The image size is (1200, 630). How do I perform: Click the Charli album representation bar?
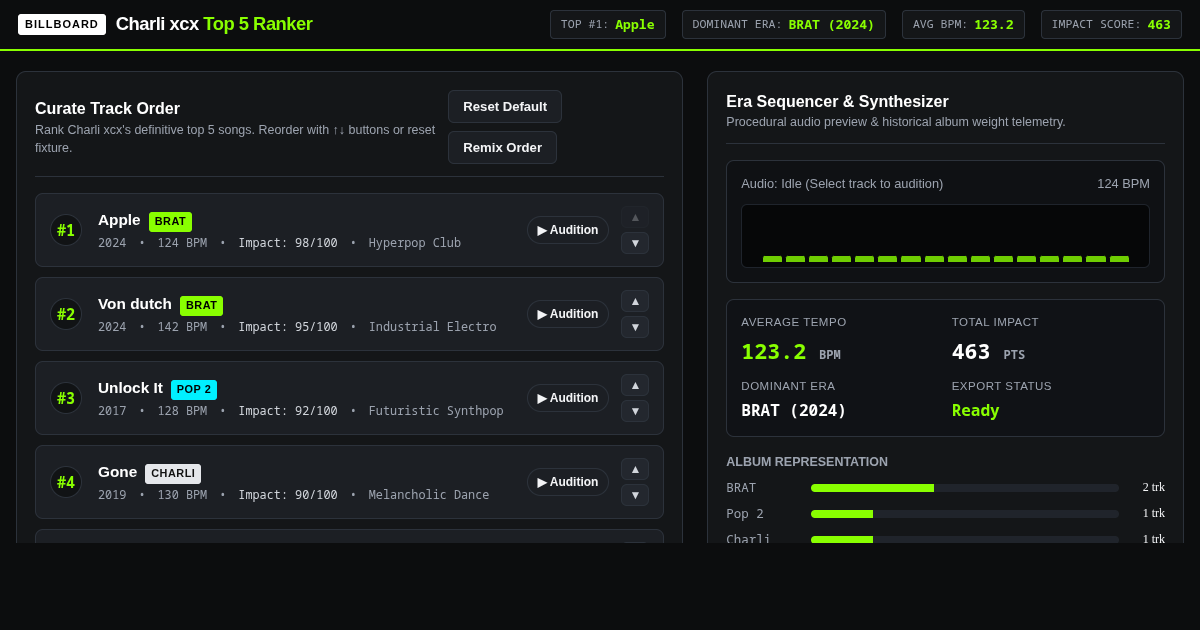965,540
